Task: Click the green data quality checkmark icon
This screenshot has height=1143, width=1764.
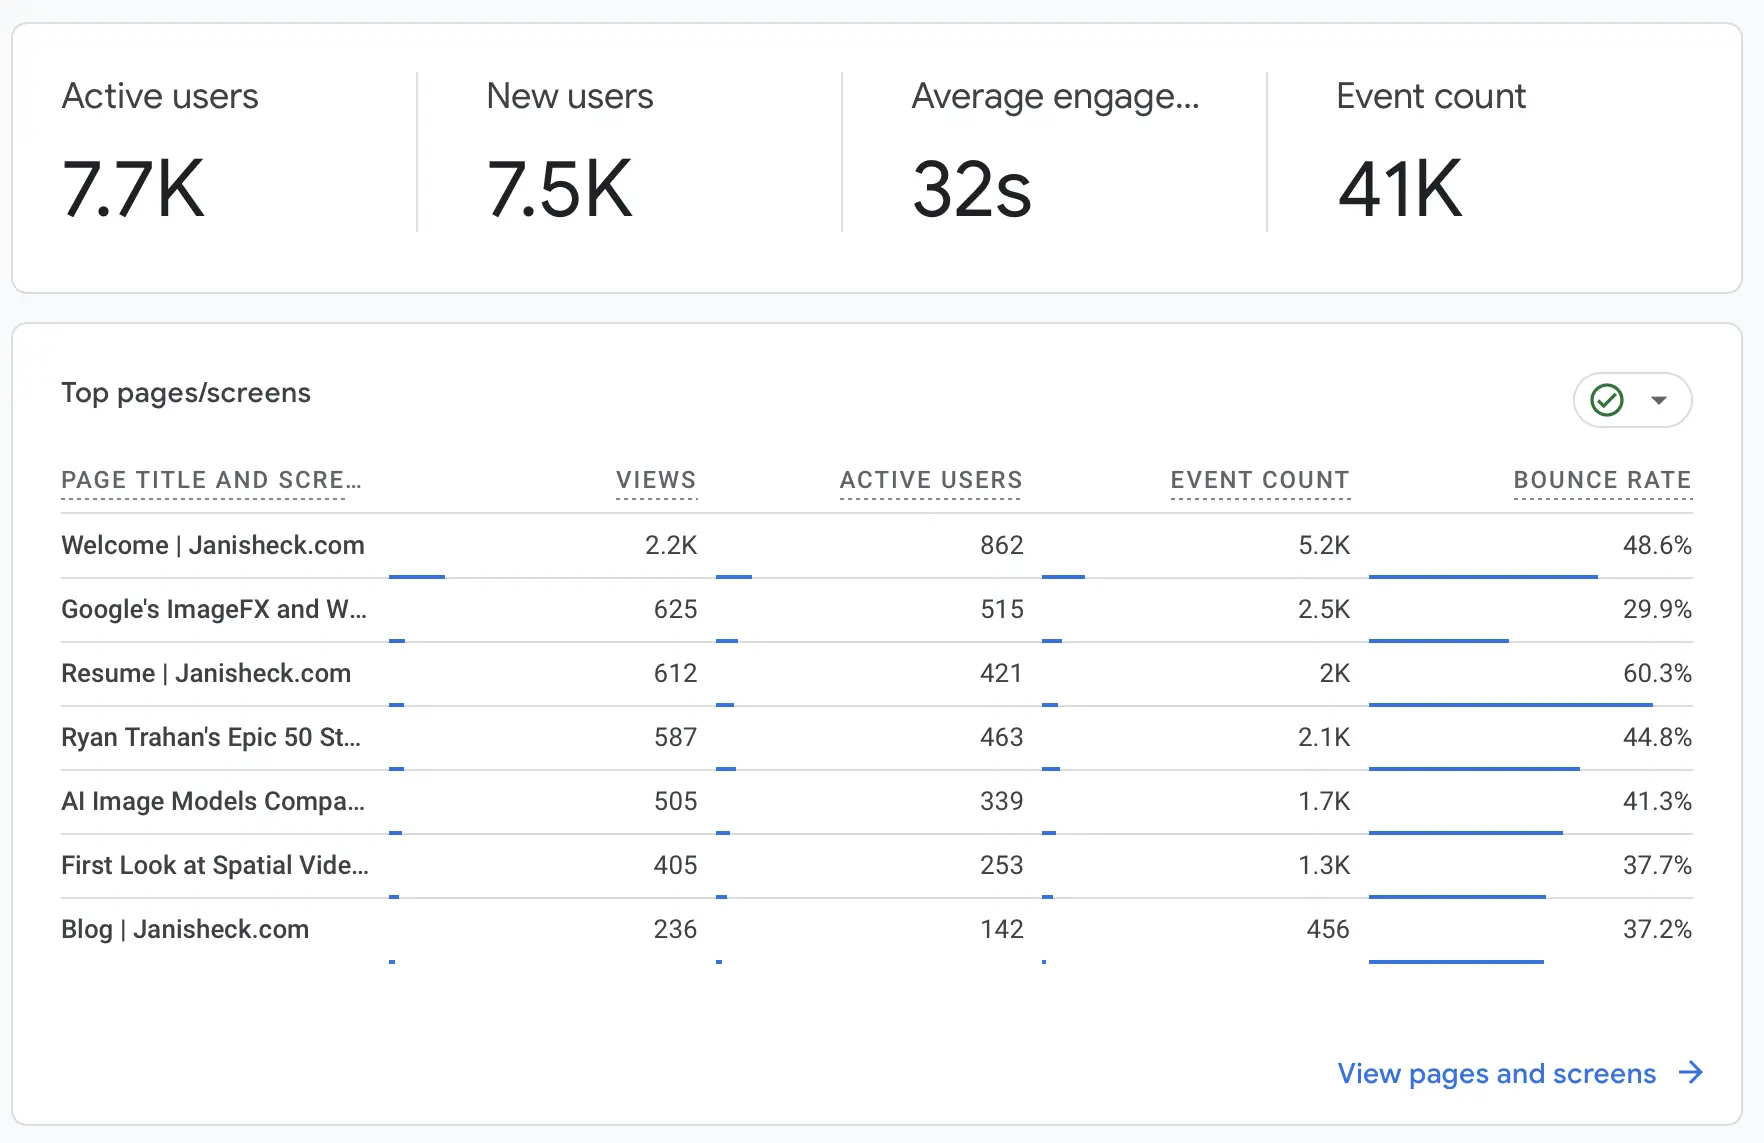Action: pos(1607,400)
